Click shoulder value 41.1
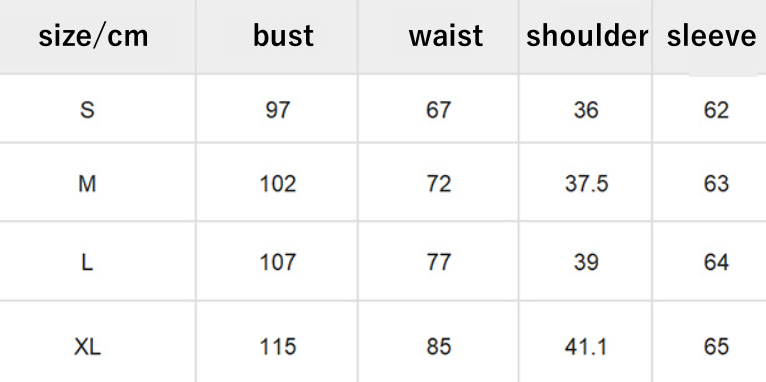Viewport: 766px width, 382px height. (x=586, y=347)
